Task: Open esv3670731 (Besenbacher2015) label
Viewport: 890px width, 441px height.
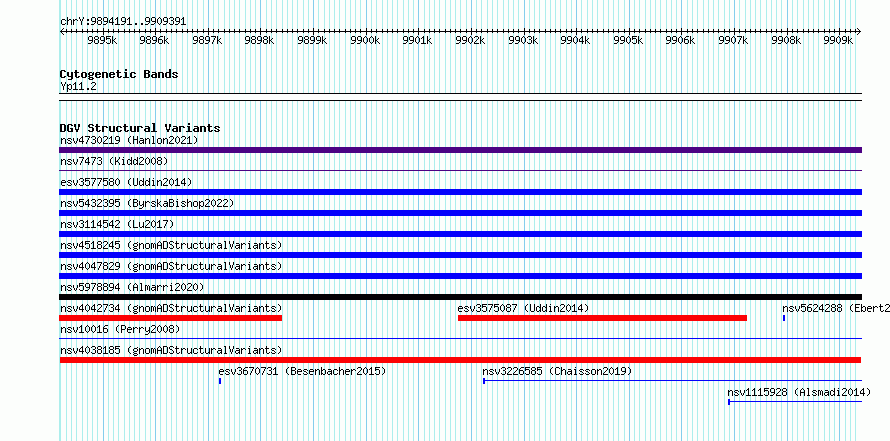Action: (x=302, y=371)
